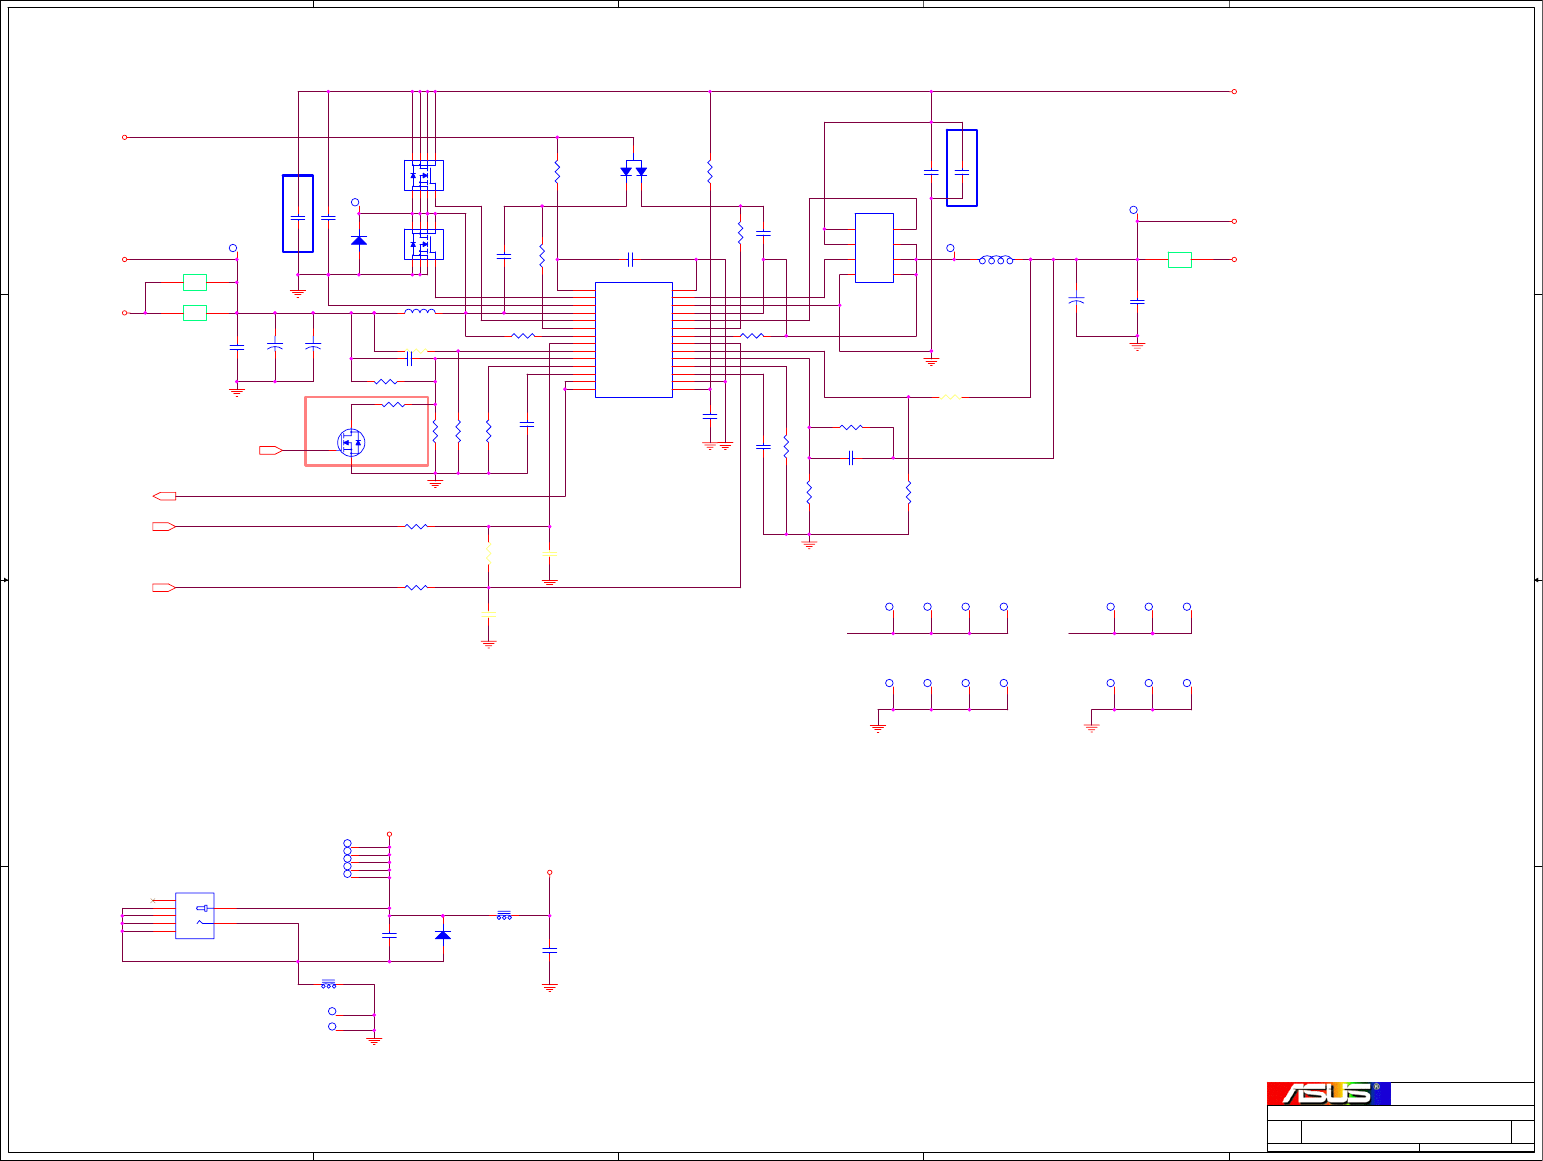Select the dual-diode symbol near the top
The height and width of the screenshot is (1161, 1543).
634,169
